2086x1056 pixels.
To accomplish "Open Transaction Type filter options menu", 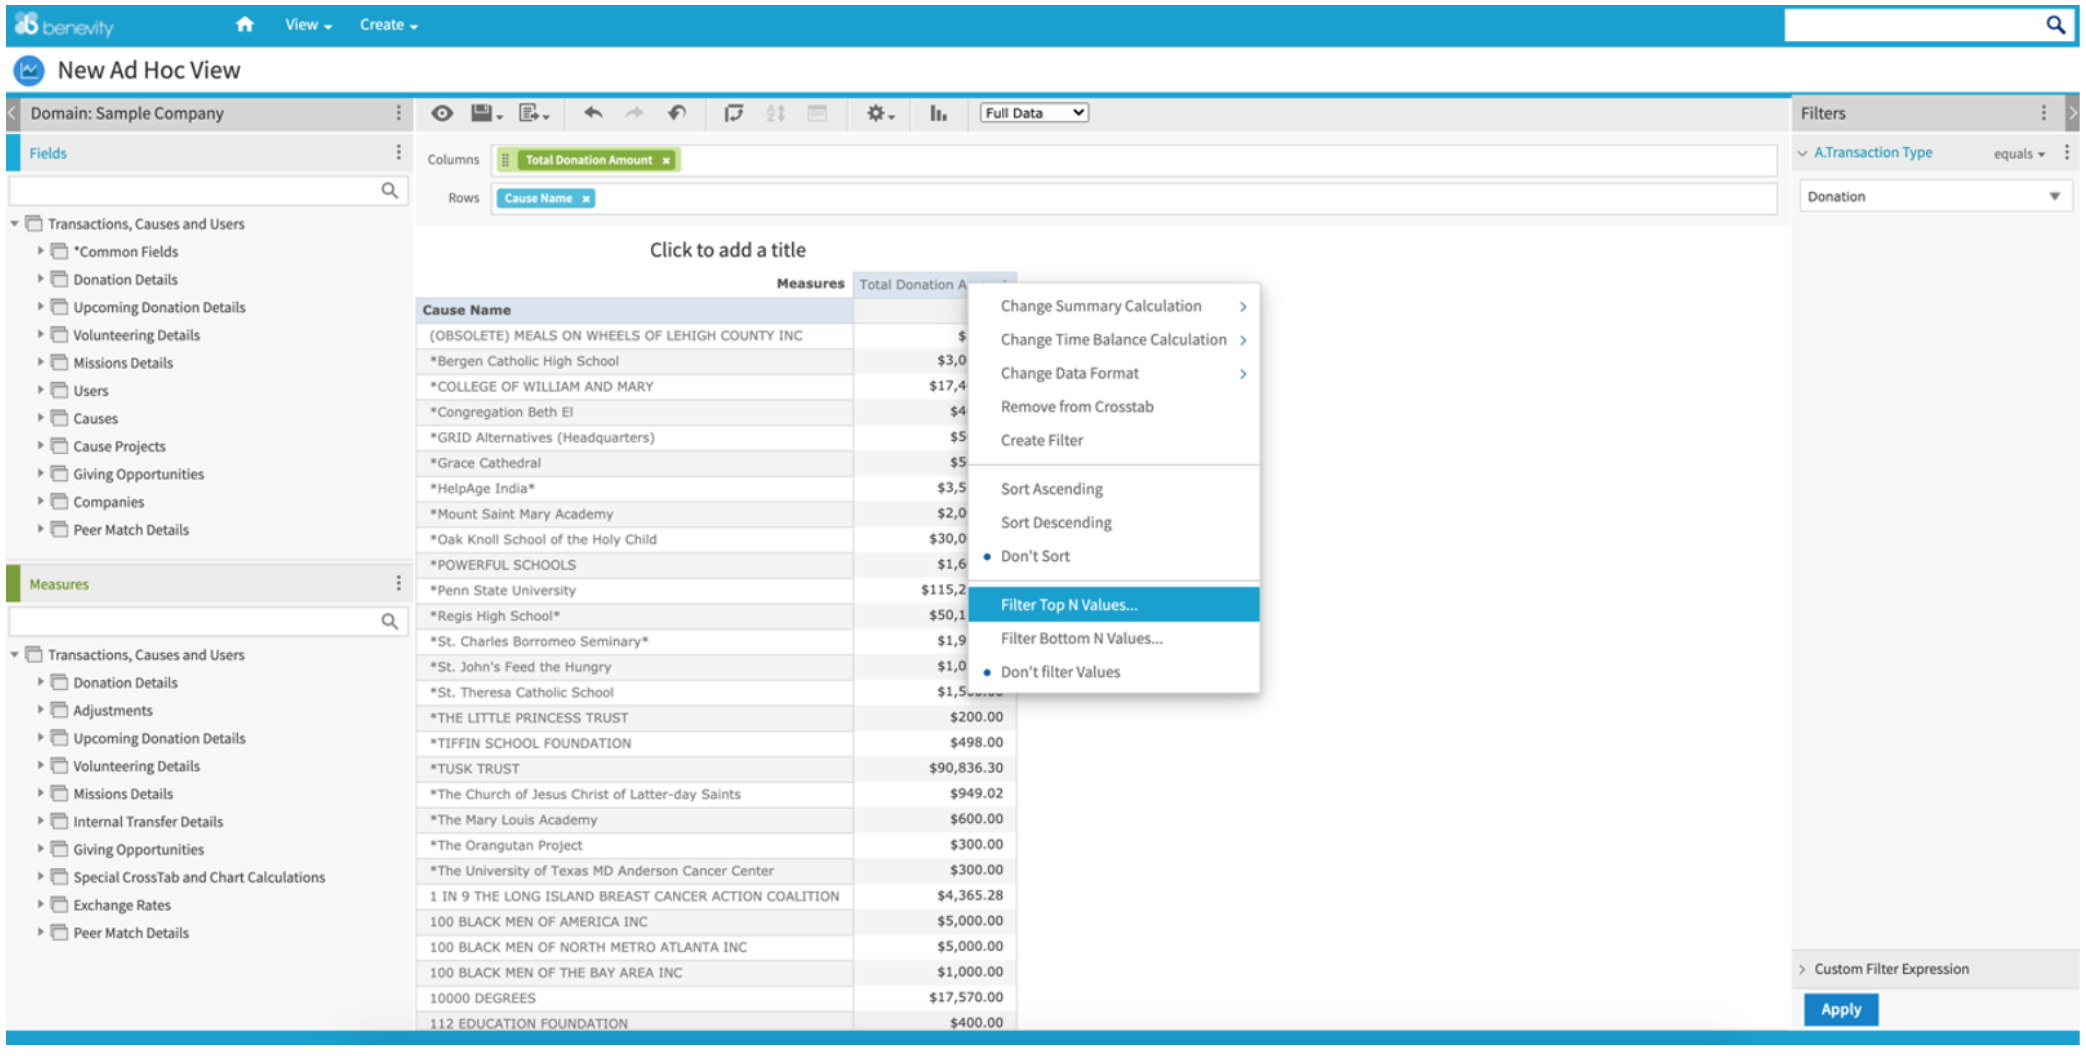I will 2066,152.
